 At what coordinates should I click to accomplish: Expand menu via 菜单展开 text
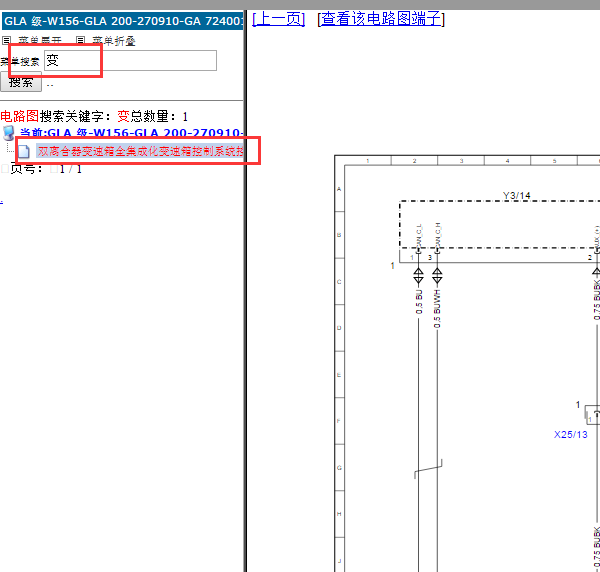point(40,41)
